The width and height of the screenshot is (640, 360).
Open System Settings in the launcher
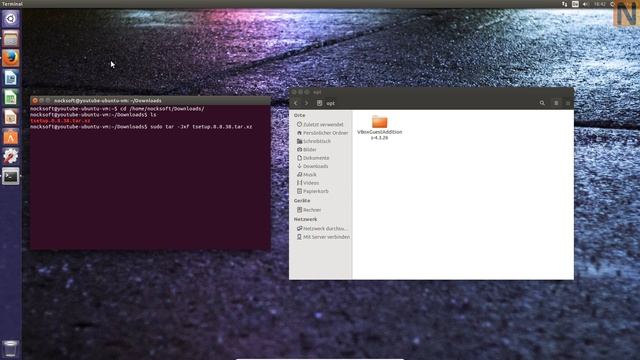[11, 157]
